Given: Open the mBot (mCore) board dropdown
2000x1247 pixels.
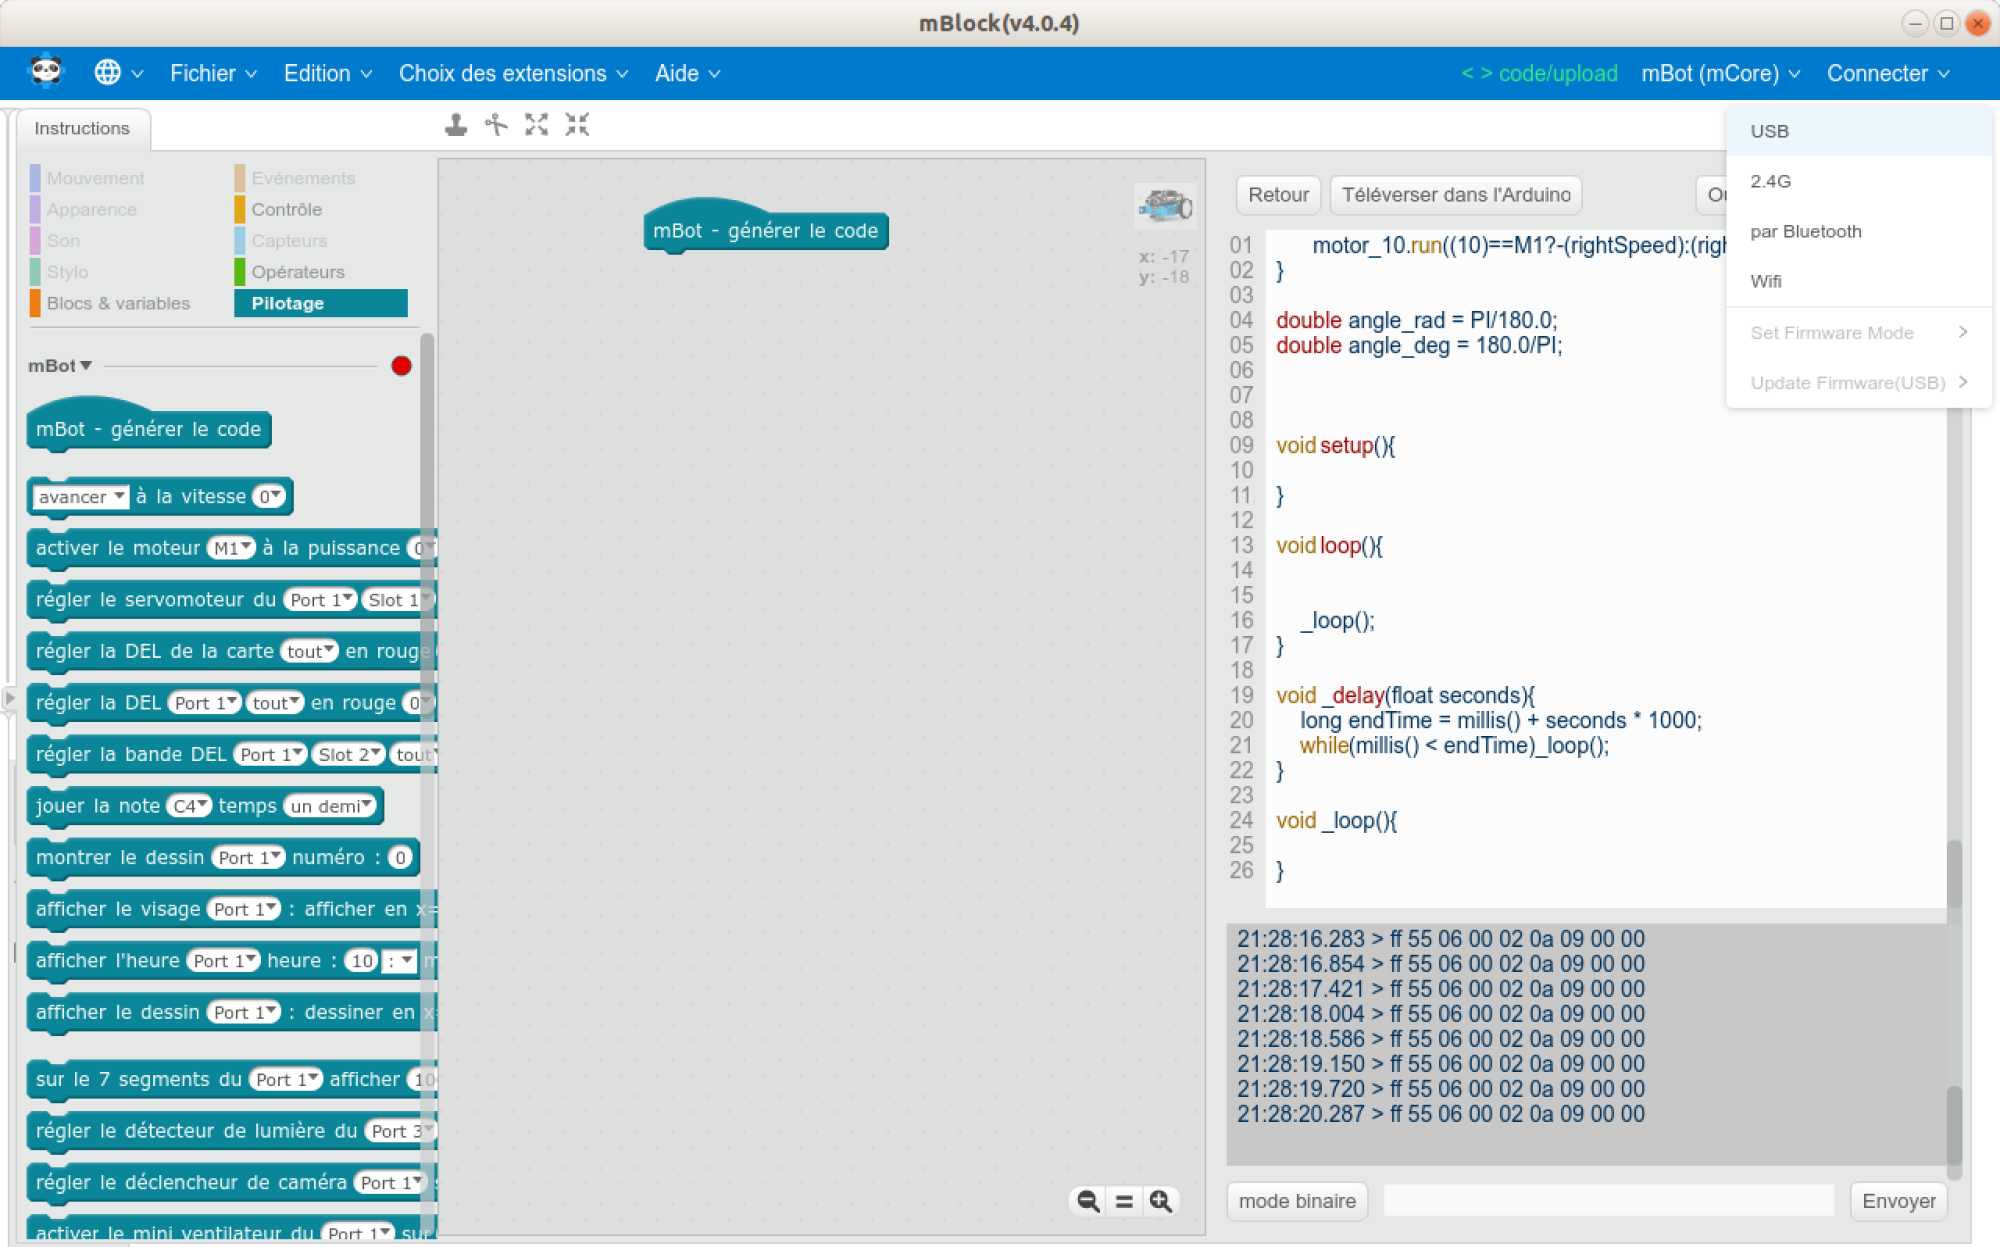Looking at the screenshot, I should [x=1720, y=73].
